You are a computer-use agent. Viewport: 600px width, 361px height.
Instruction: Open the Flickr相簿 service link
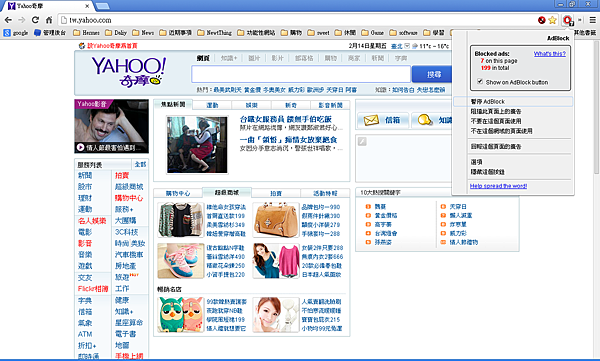click(x=93, y=289)
